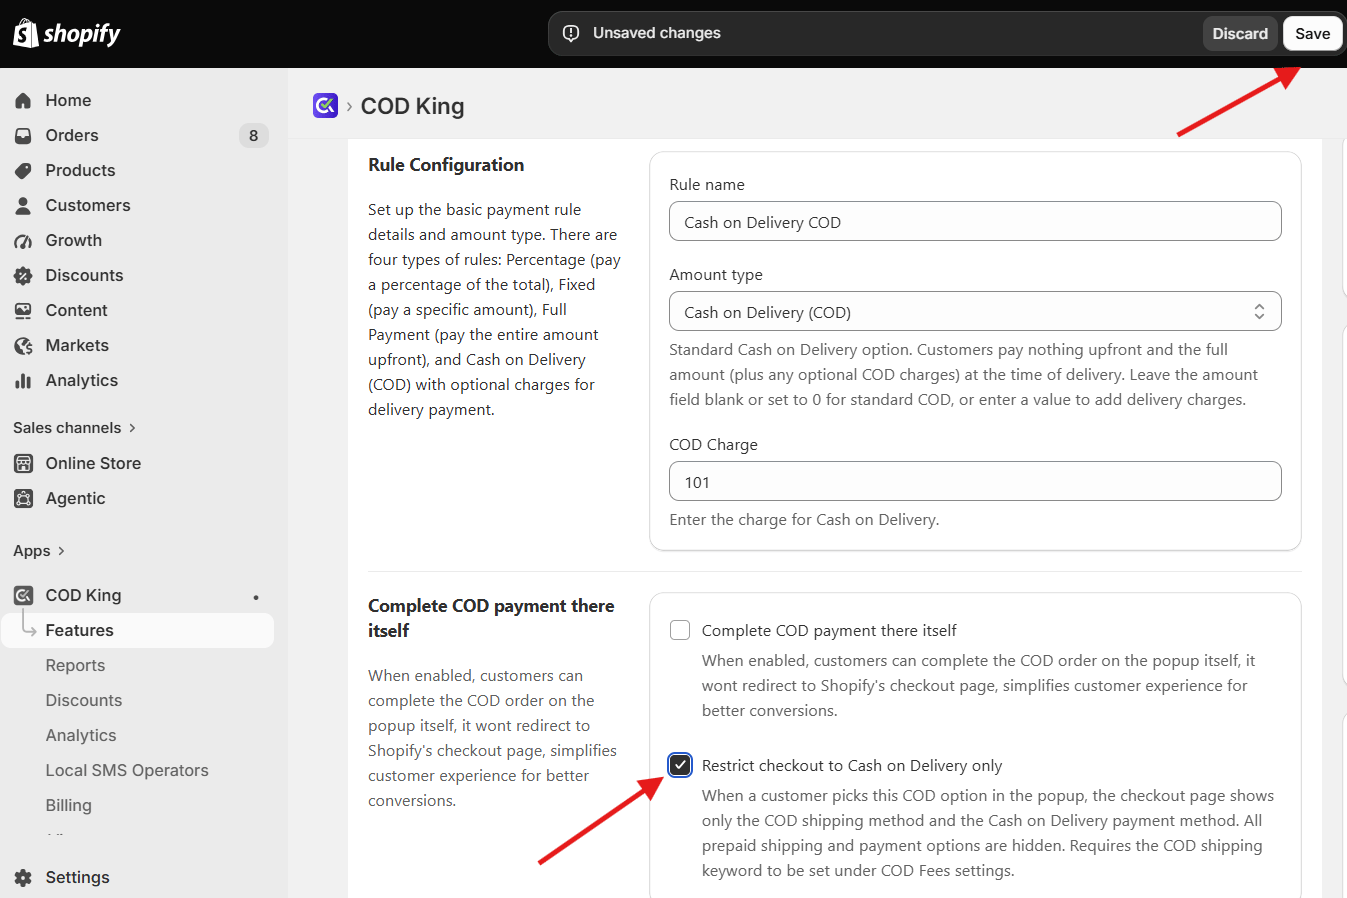Expand the Sales channels section
The image size is (1347, 898).
click(x=75, y=427)
